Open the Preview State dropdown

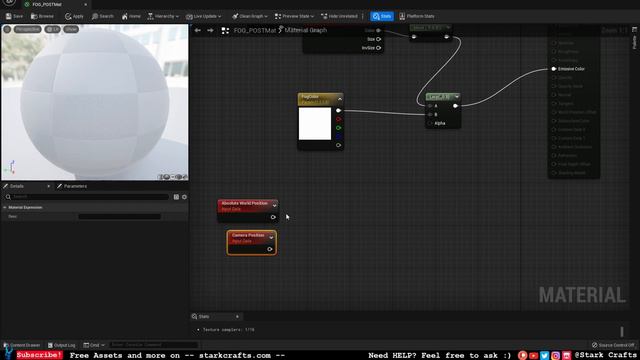294,16
